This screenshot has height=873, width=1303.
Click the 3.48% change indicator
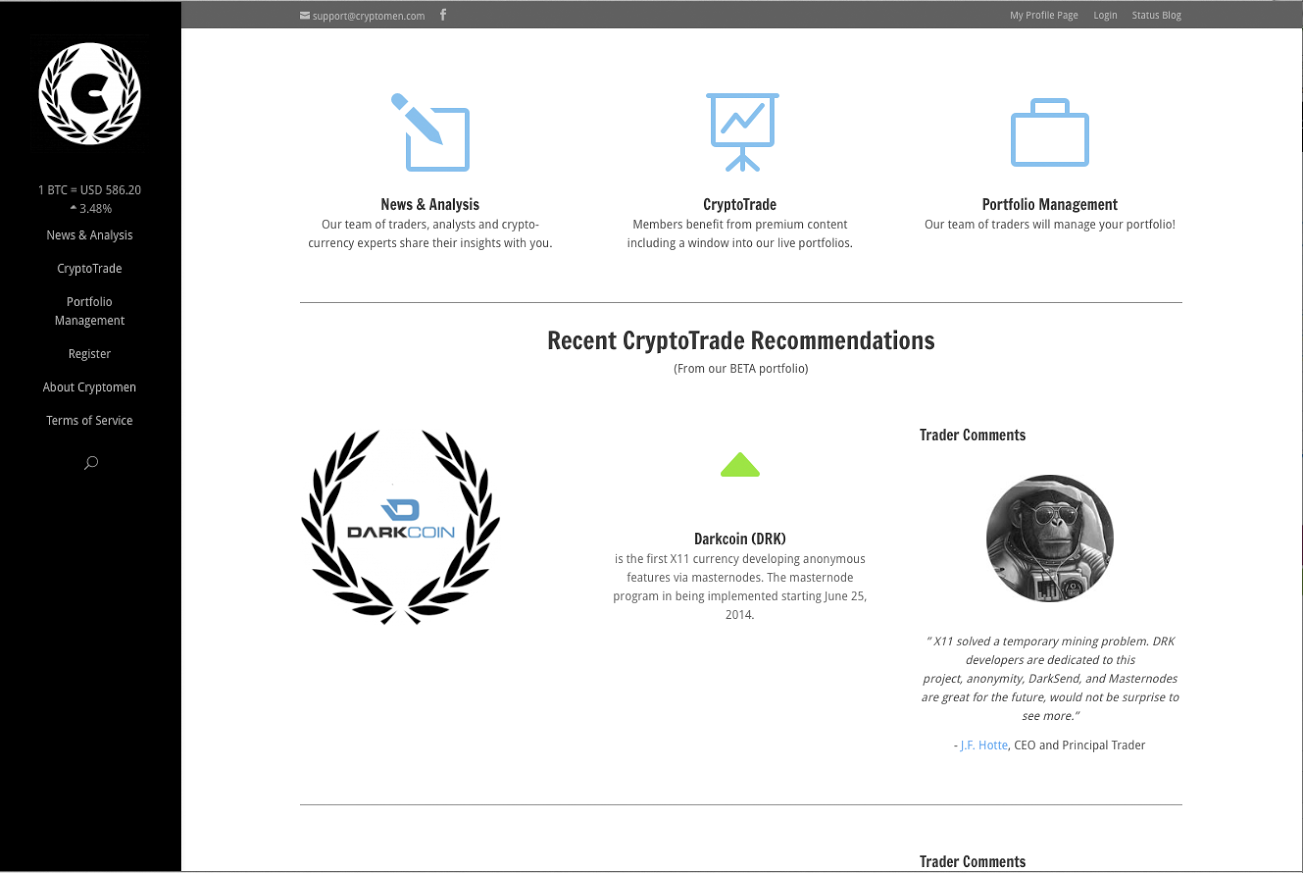tap(91, 209)
